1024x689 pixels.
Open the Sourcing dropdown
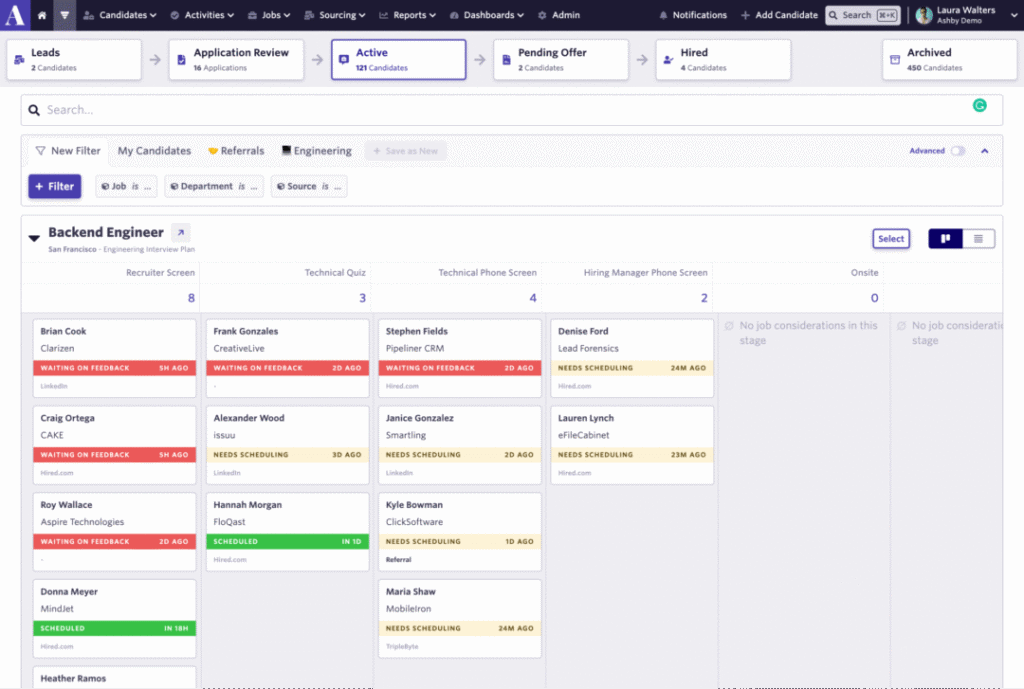(x=335, y=15)
